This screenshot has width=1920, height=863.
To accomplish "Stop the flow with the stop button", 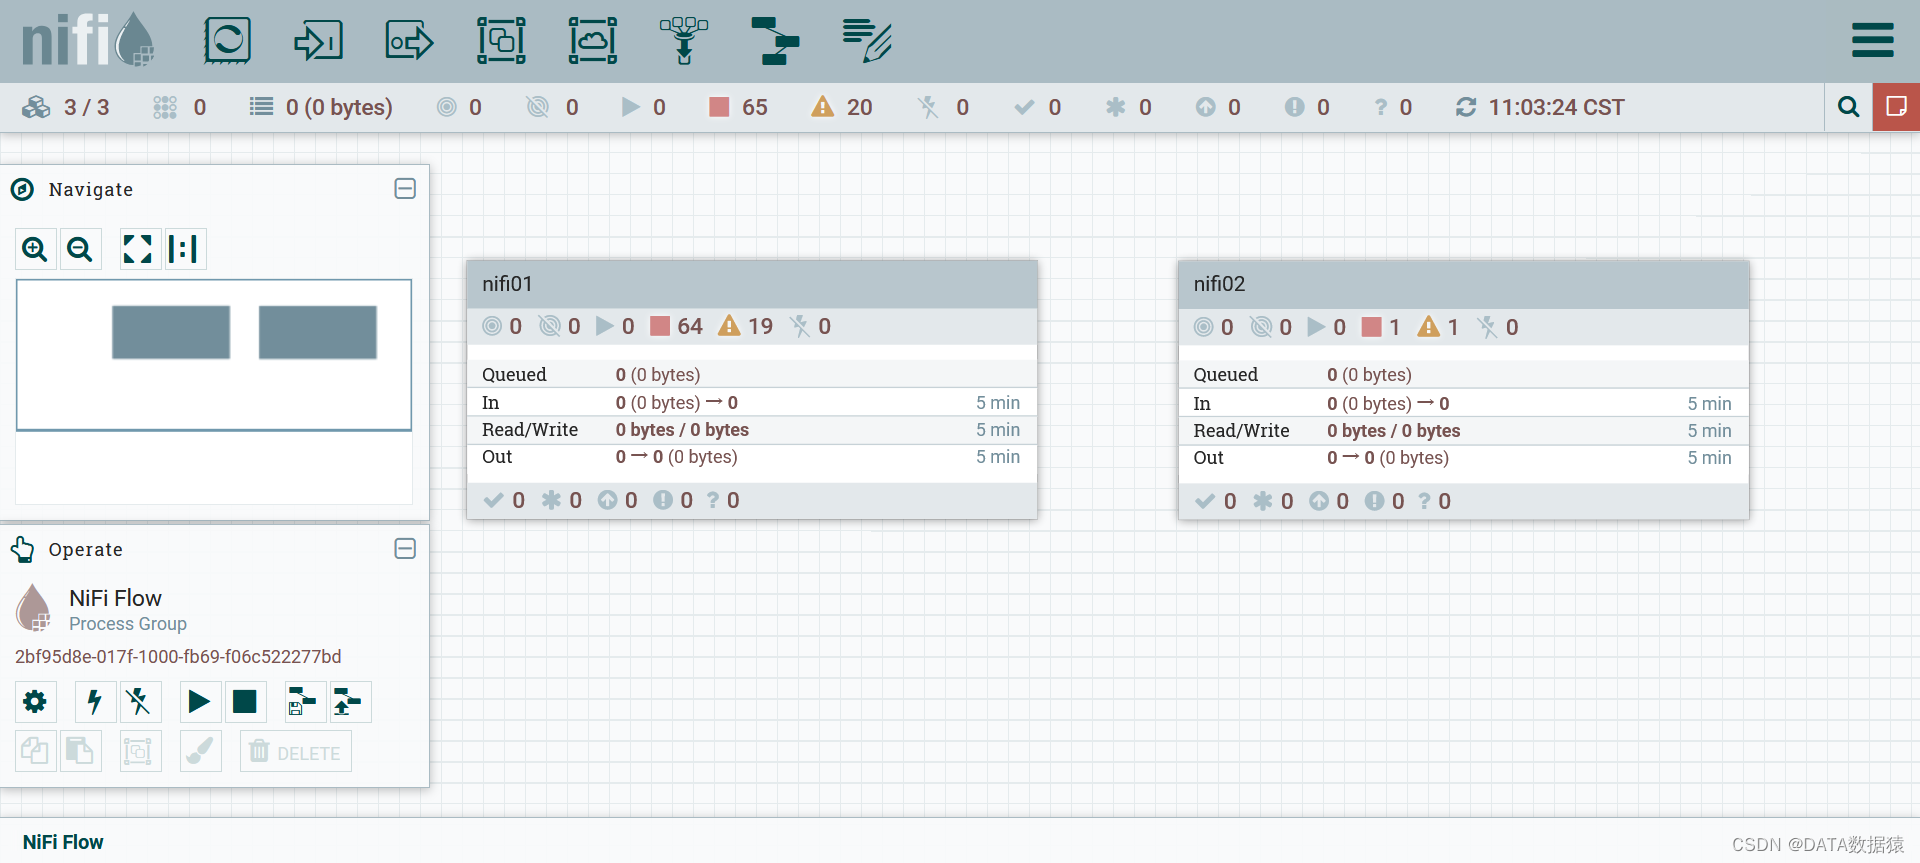I will (245, 702).
